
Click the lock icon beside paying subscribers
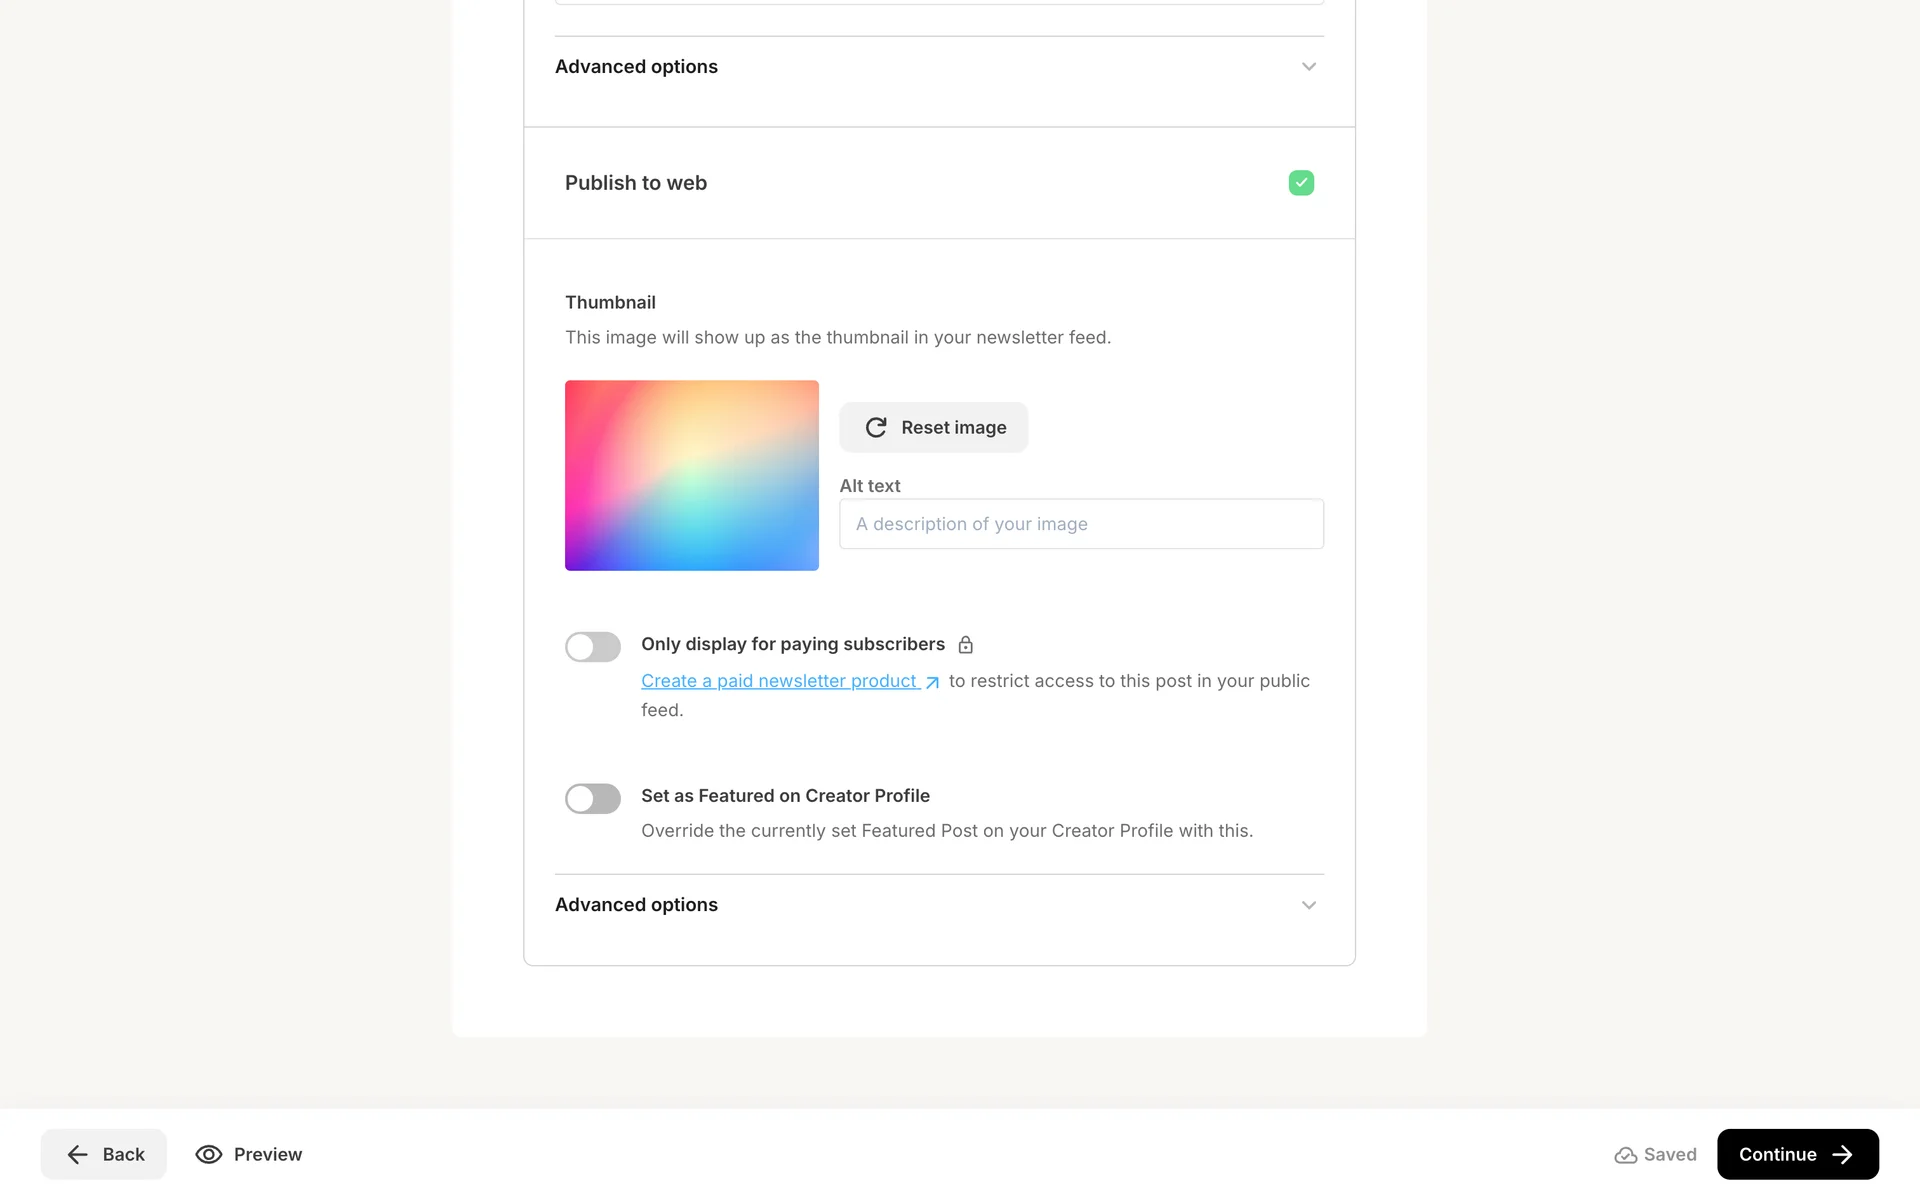tap(966, 645)
